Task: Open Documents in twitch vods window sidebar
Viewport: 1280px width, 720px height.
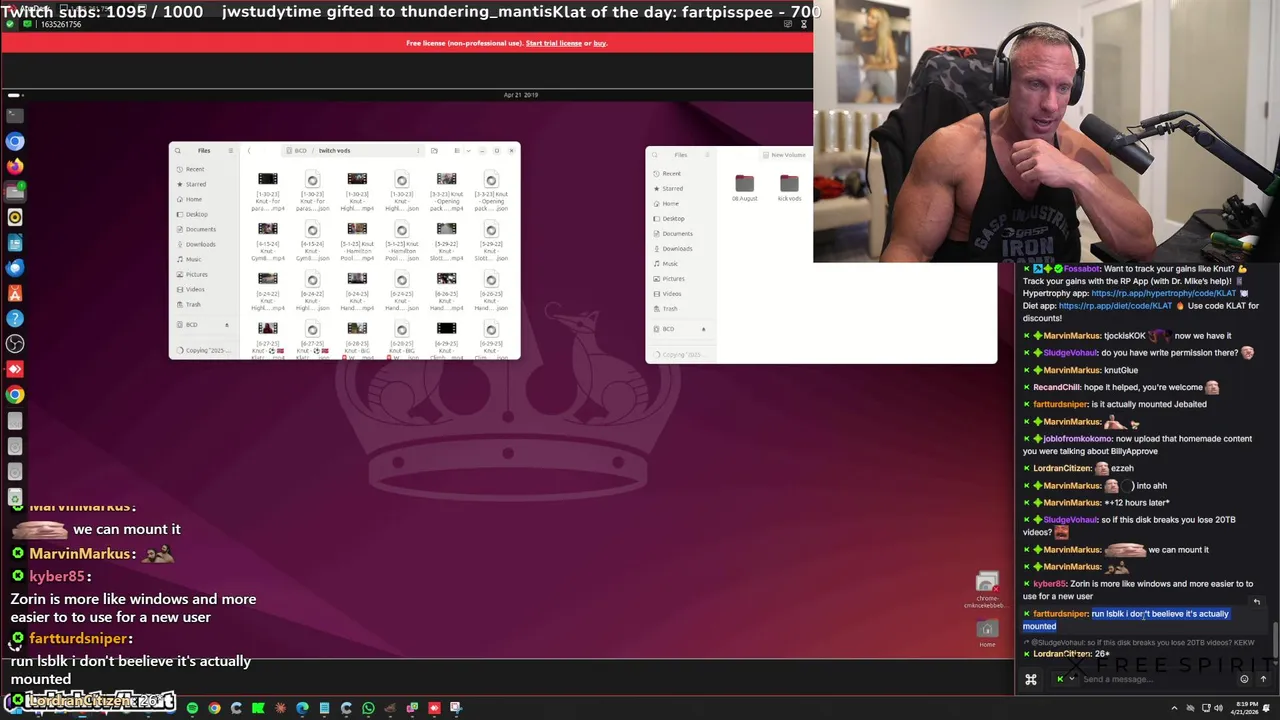Action: tap(205, 229)
